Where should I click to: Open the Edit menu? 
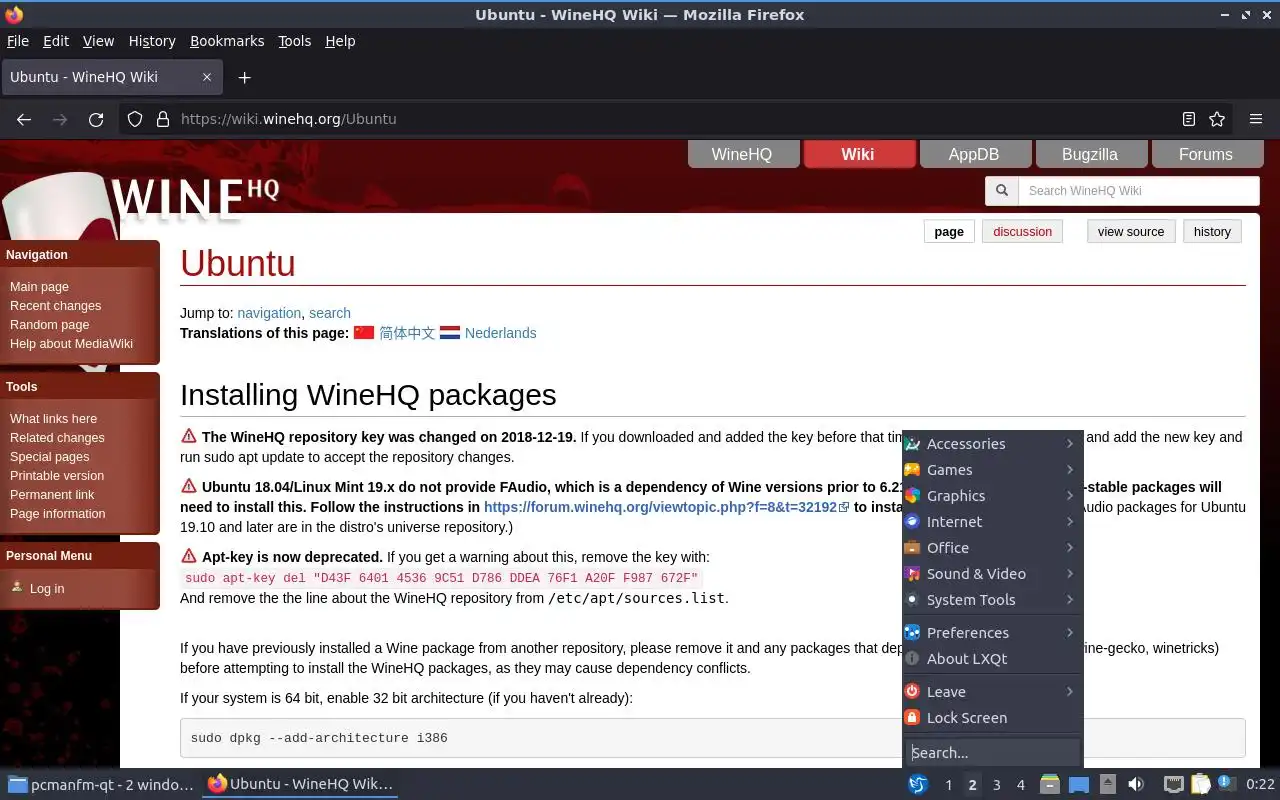(x=56, y=41)
